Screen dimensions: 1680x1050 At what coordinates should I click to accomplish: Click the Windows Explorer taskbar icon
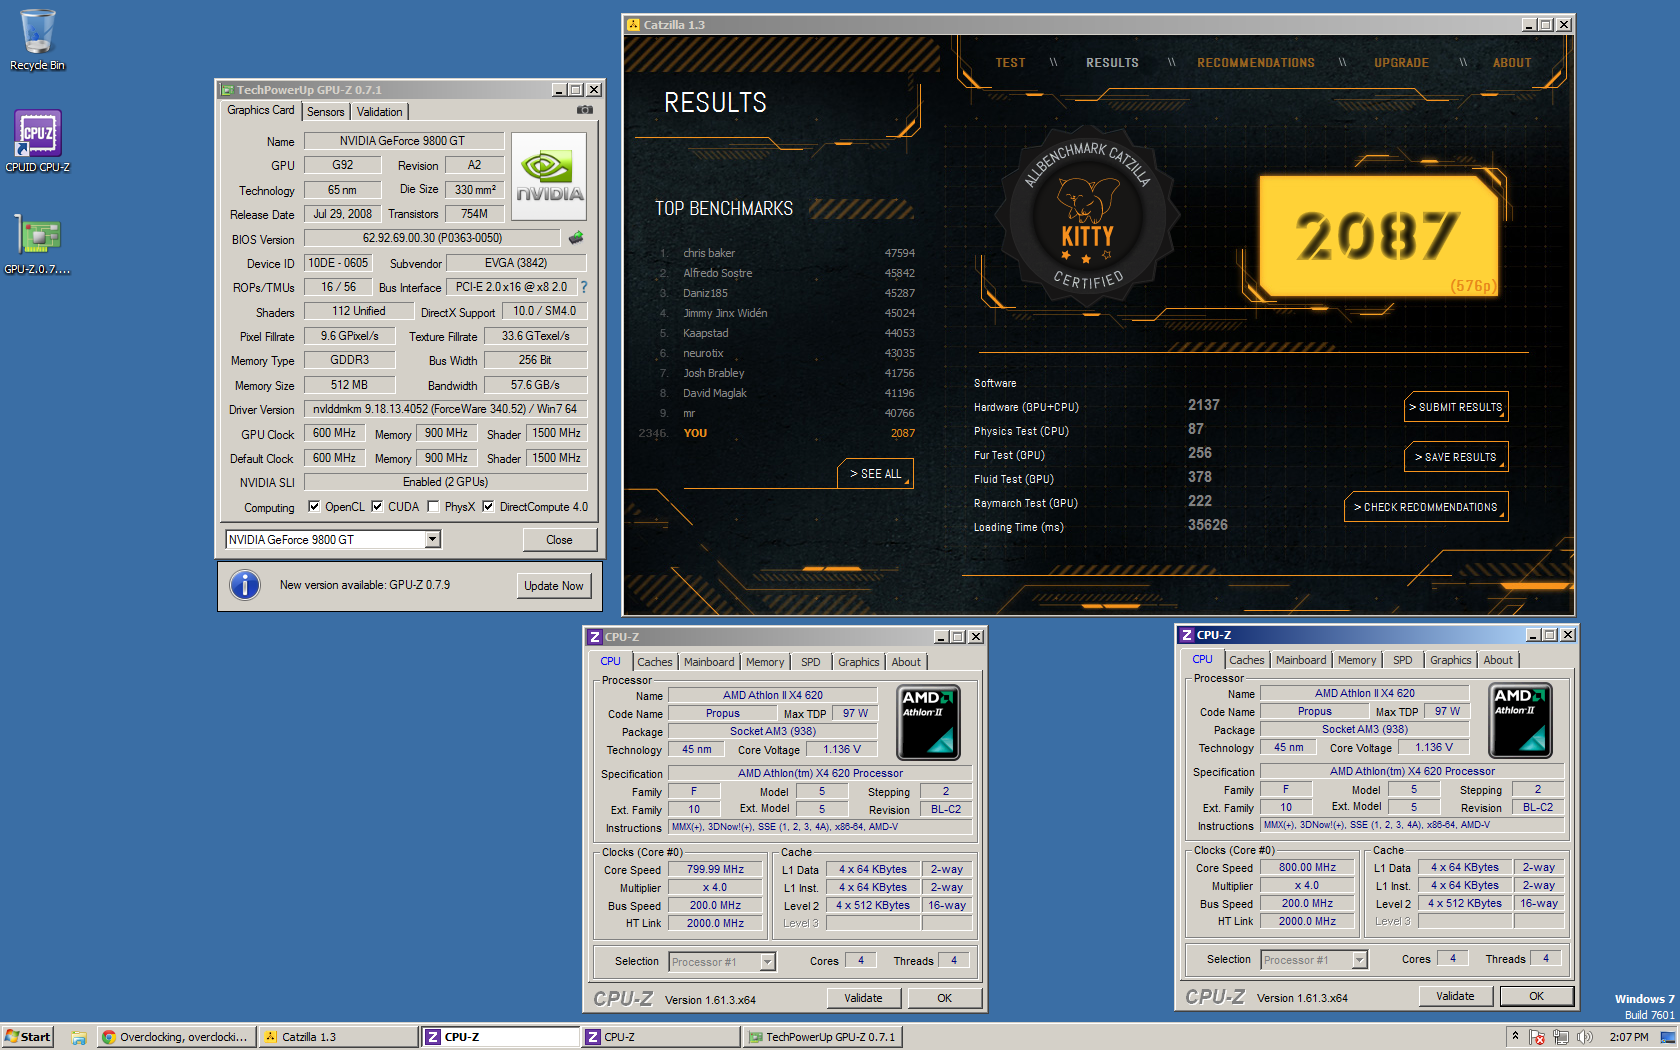click(78, 1037)
